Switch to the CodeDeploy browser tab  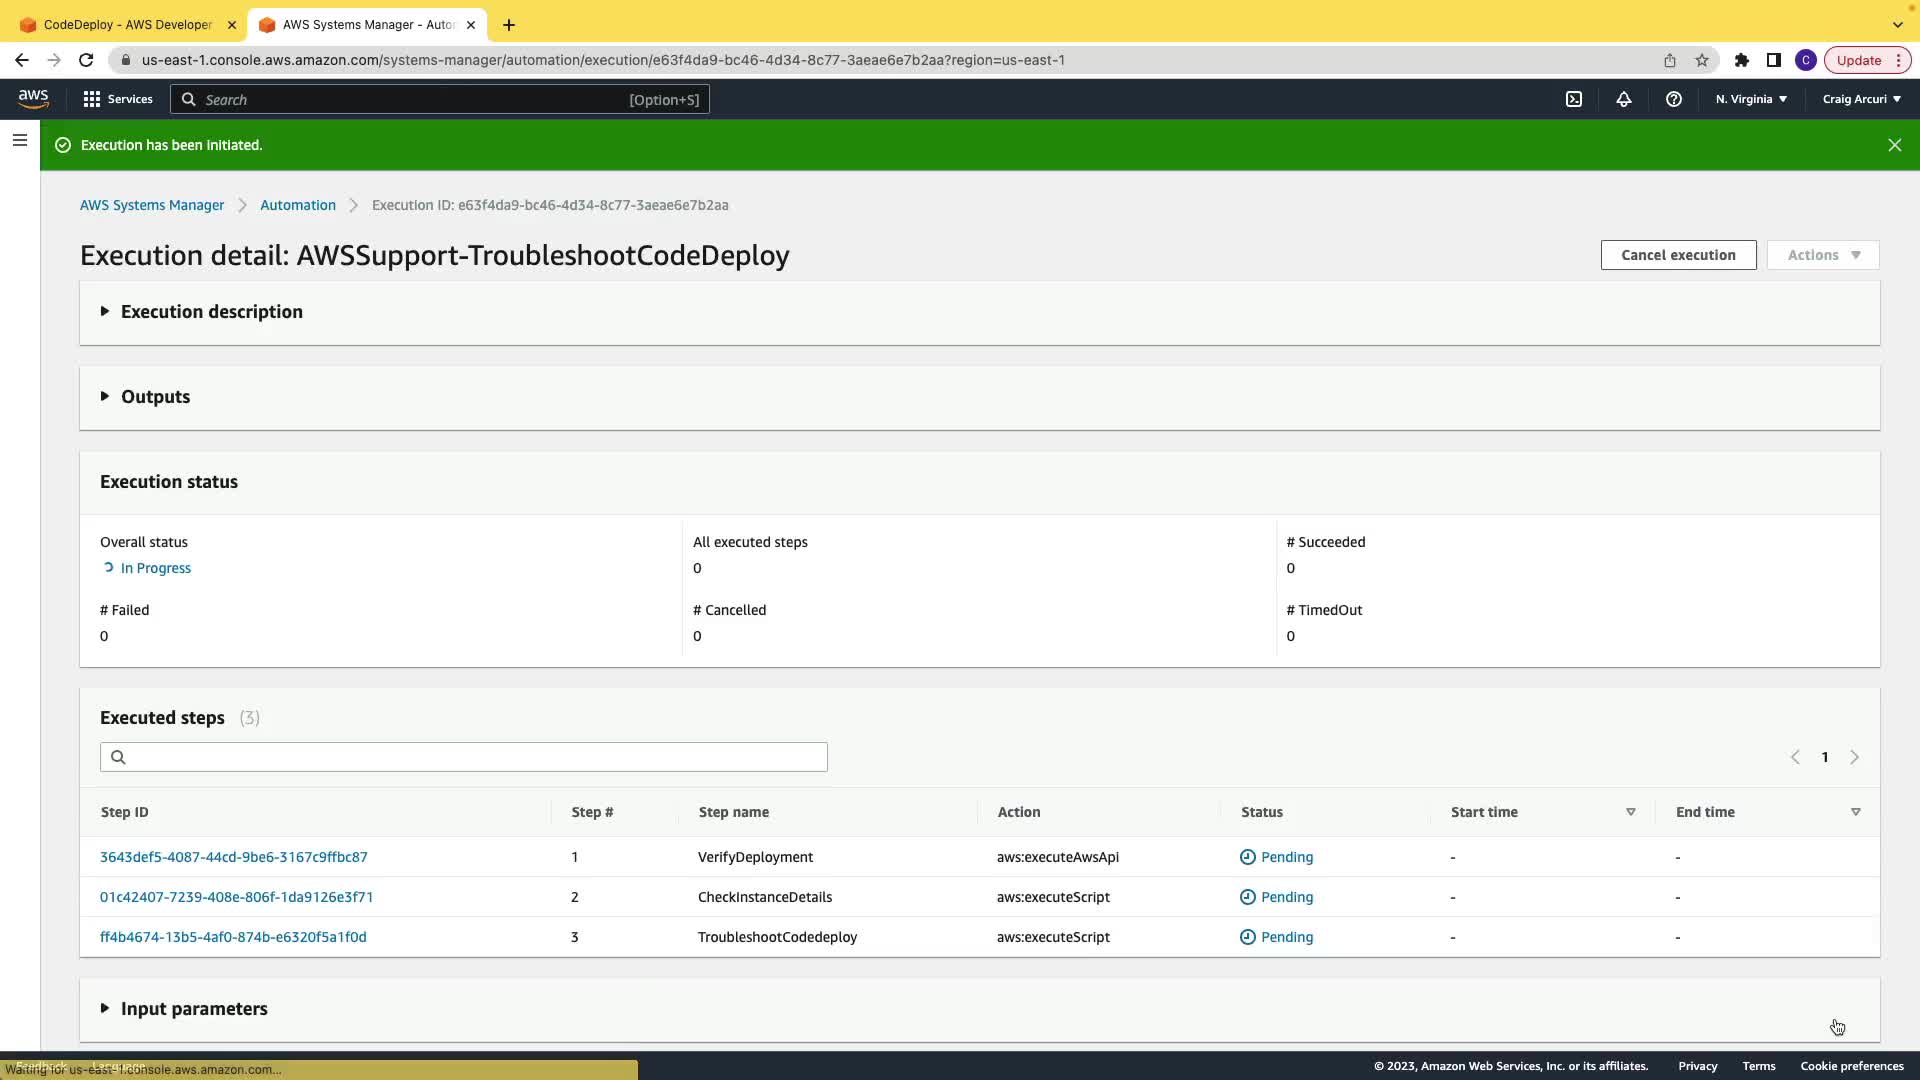[x=126, y=24]
